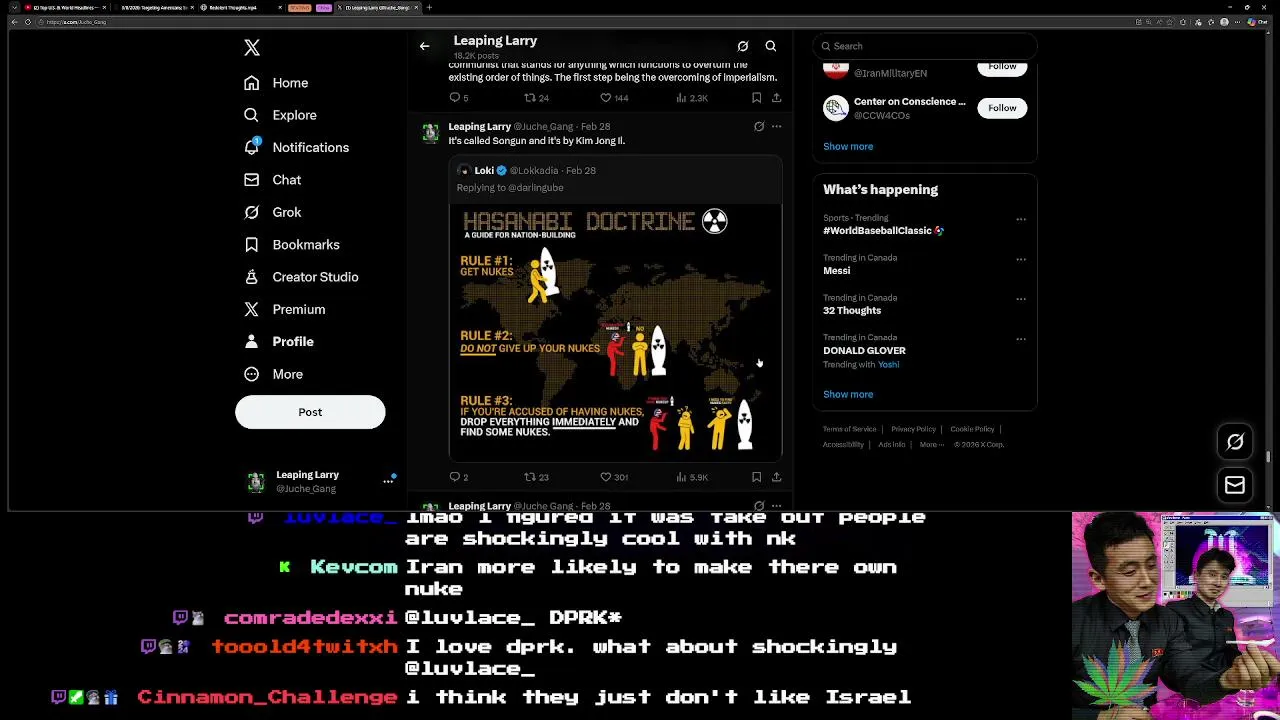This screenshot has height=720, width=1280.
Task: Click Show more under who to follow
Action: click(848, 146)
